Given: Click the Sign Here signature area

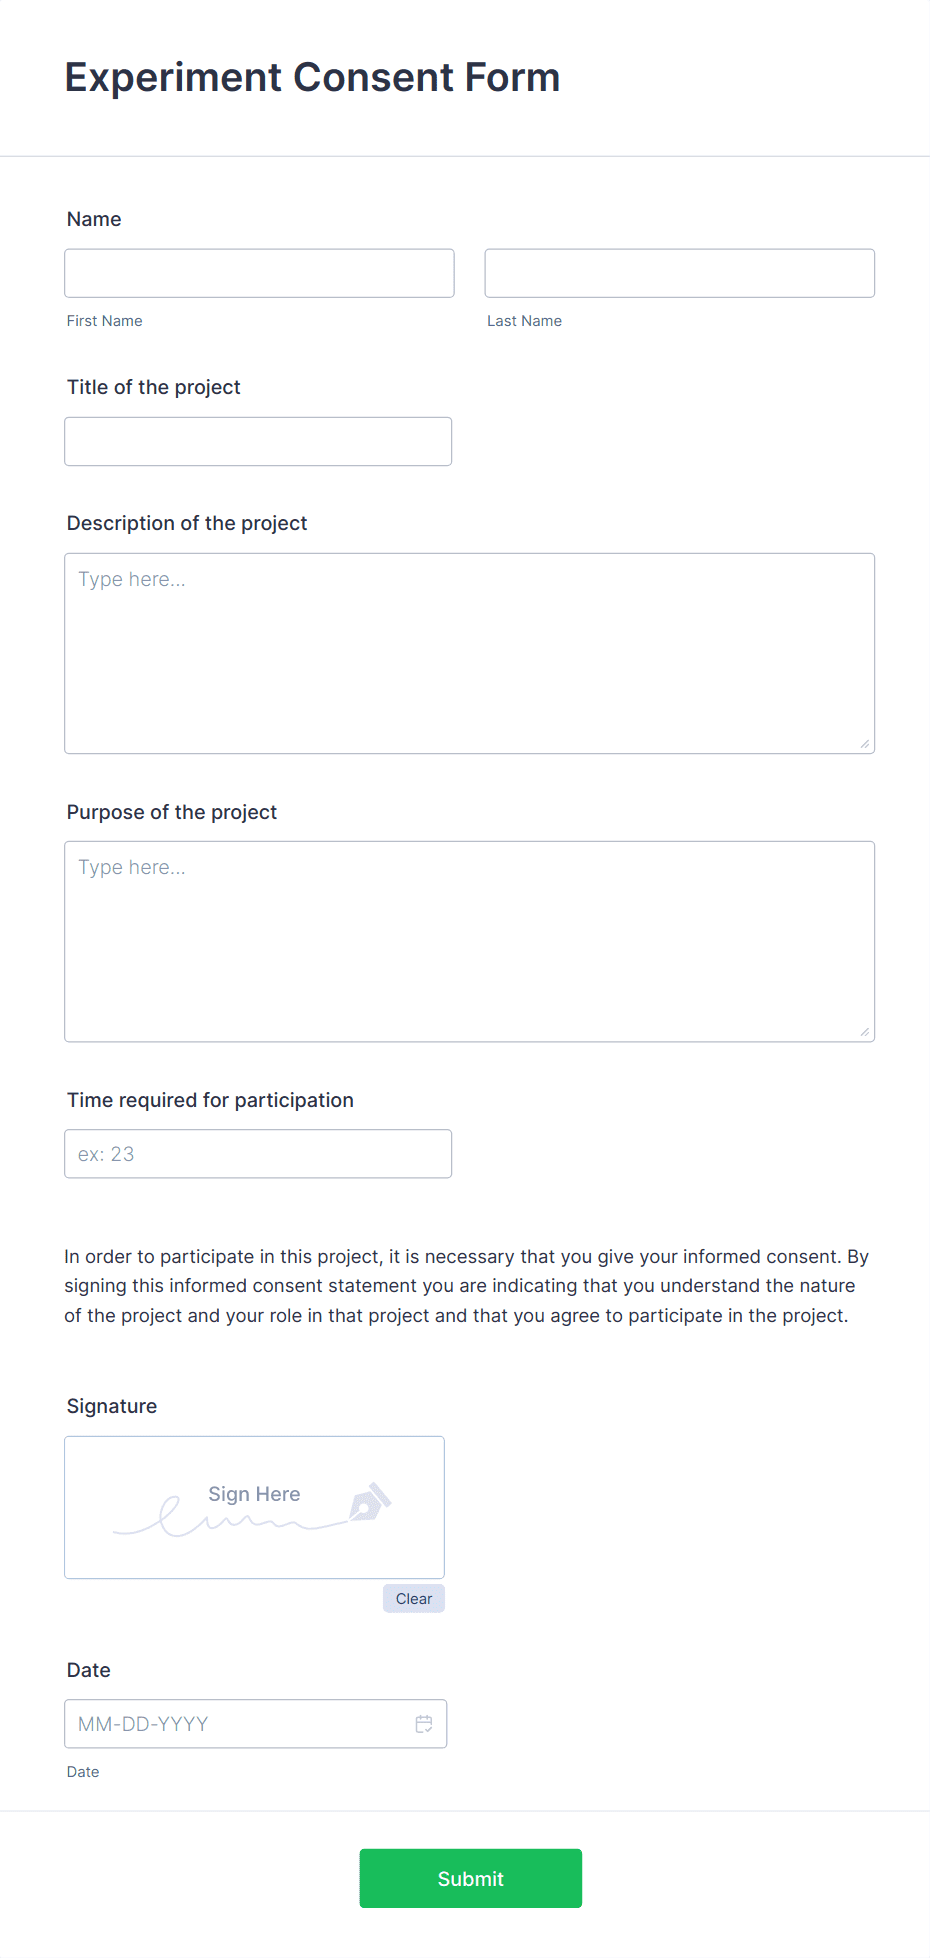Looking at the screenshot, I should [x=254, y=1507].
